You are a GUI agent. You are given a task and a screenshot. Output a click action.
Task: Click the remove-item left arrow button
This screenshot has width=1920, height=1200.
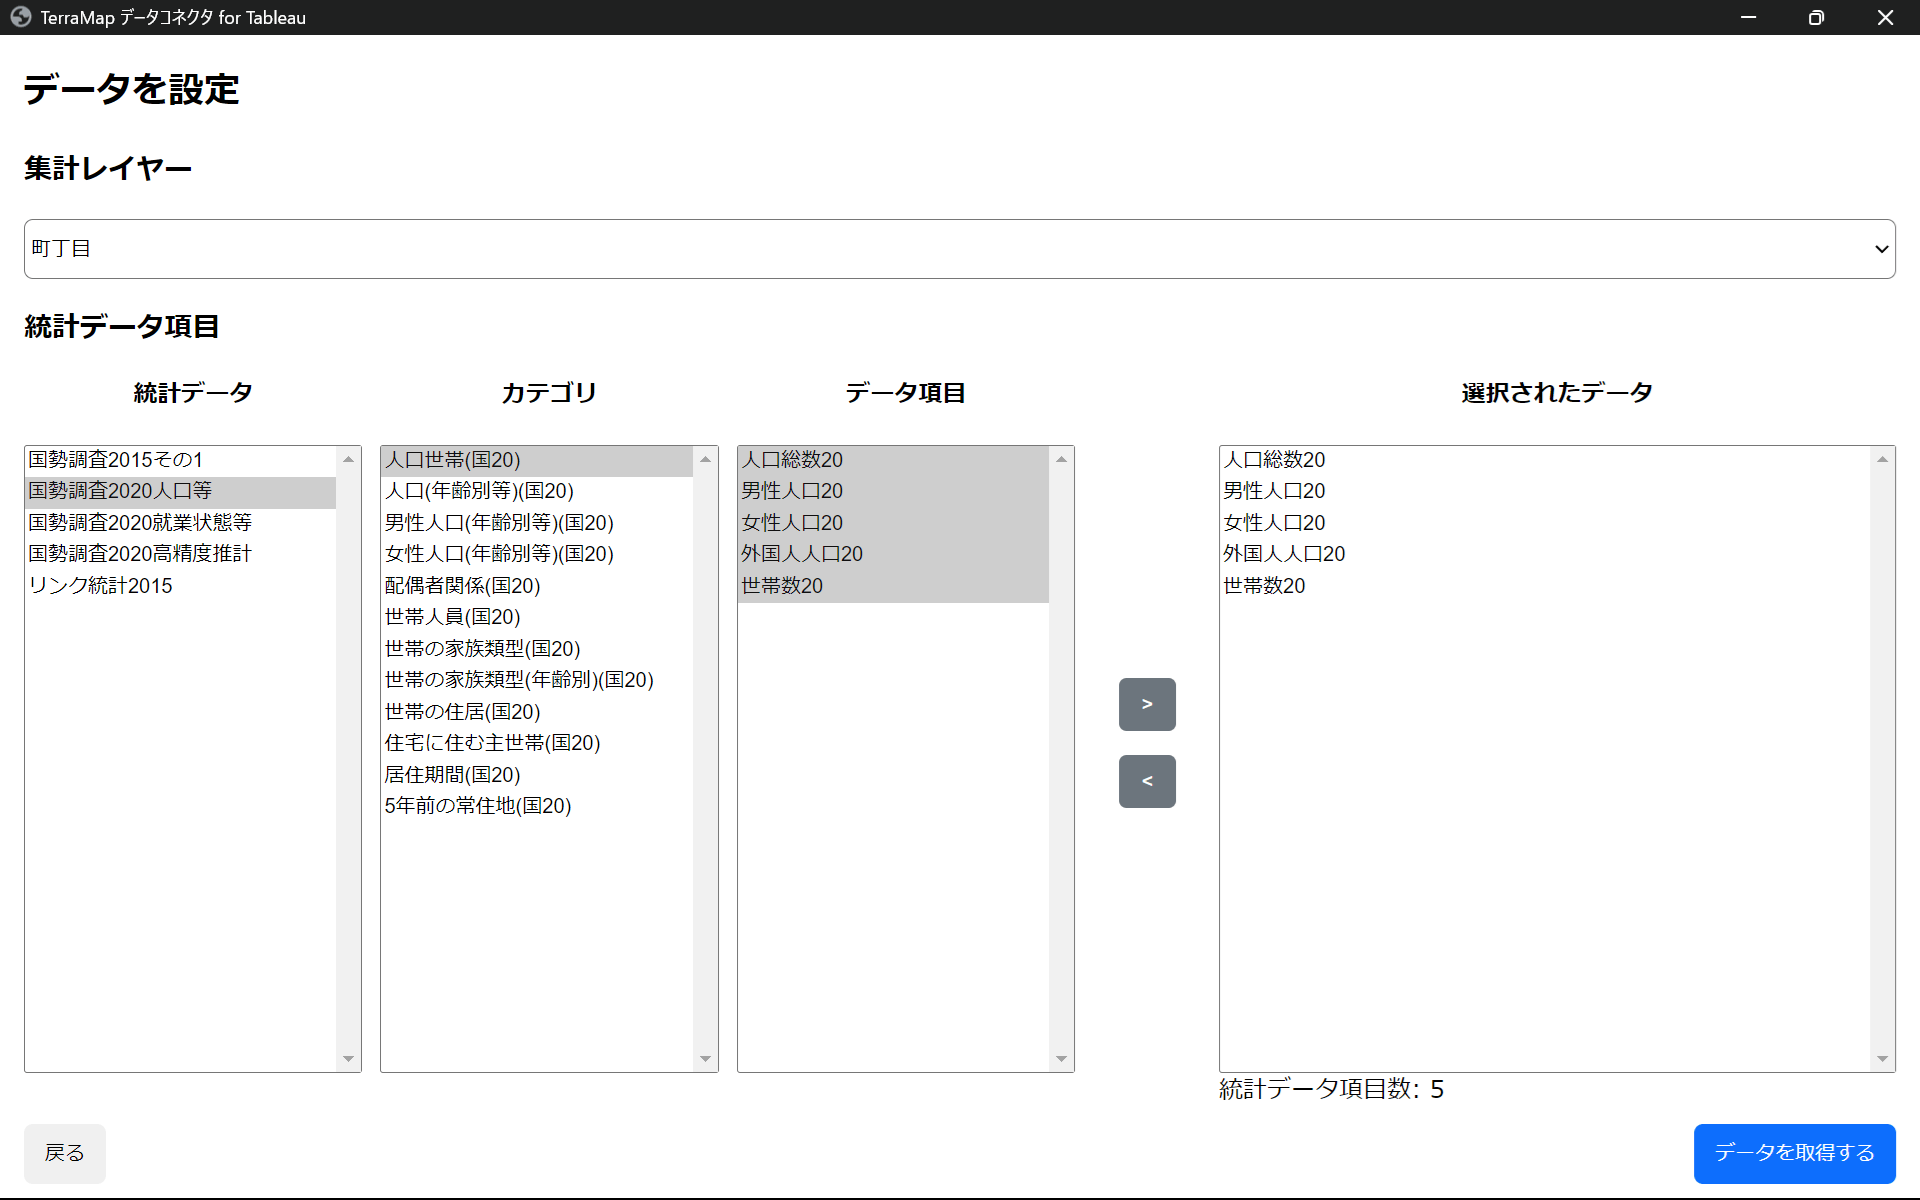pyautogui.click(x=1146, y=781)
